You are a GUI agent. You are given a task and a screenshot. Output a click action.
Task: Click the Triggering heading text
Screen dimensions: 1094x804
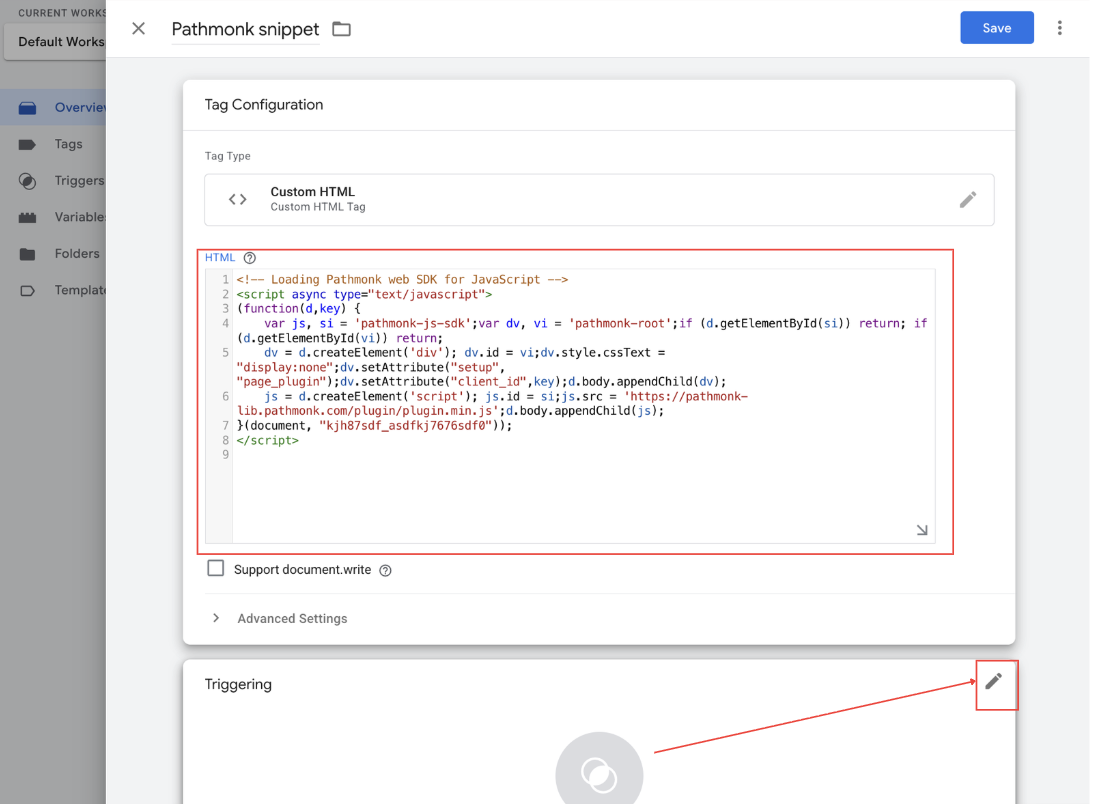238,685
